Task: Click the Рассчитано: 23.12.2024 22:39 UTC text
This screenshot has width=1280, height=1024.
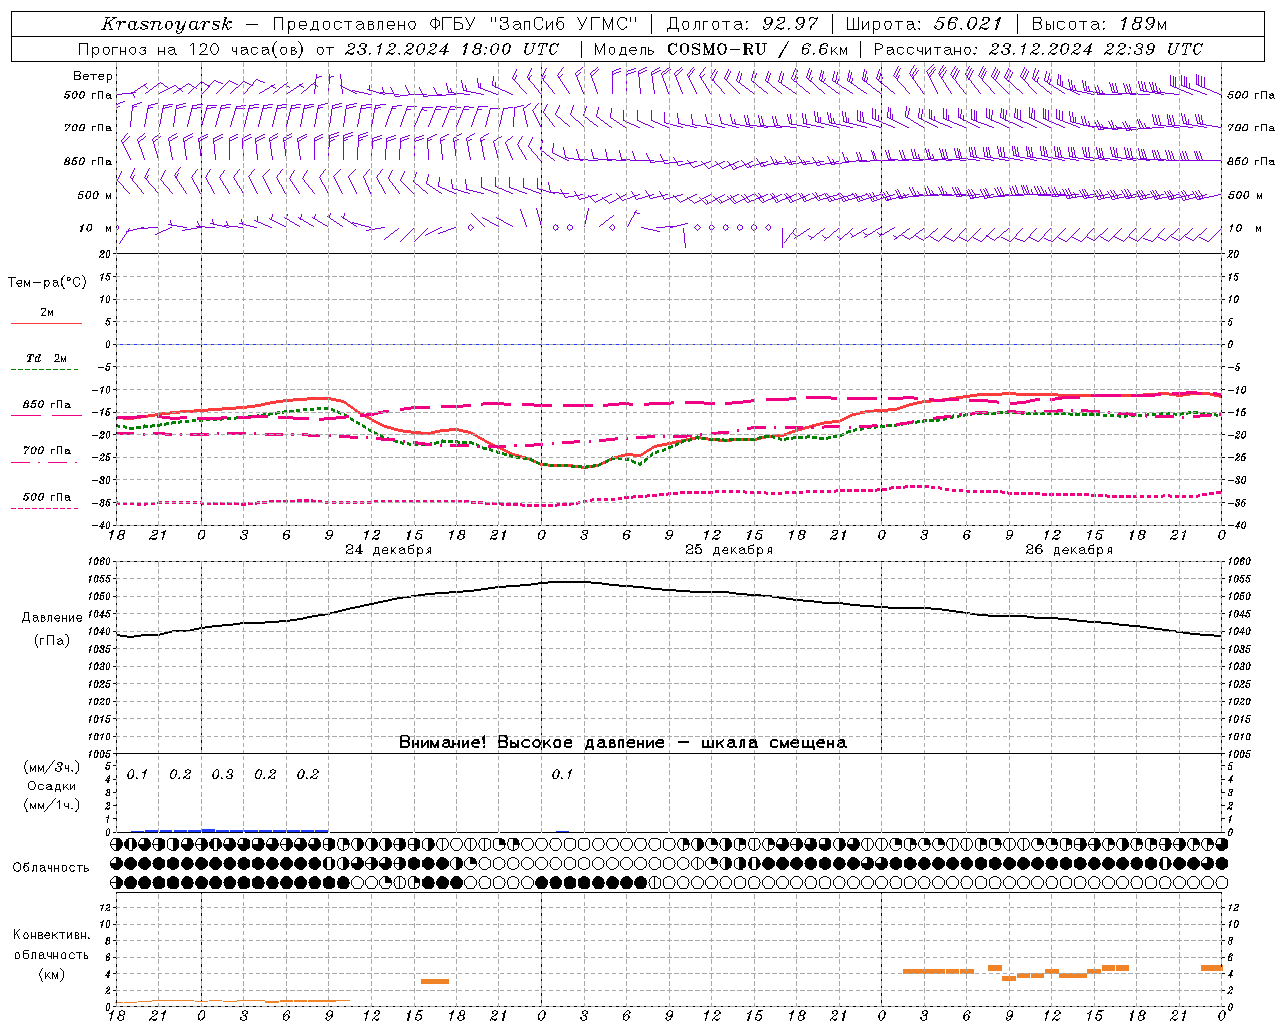Action: tap(1038, 49)
